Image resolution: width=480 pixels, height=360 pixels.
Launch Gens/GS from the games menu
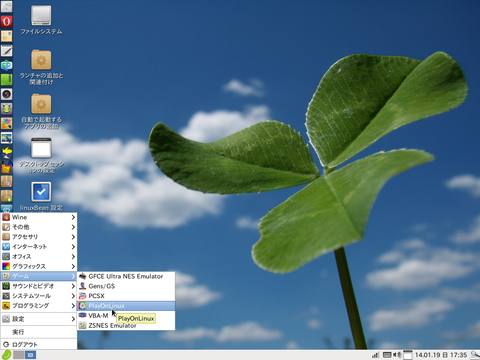126,286
